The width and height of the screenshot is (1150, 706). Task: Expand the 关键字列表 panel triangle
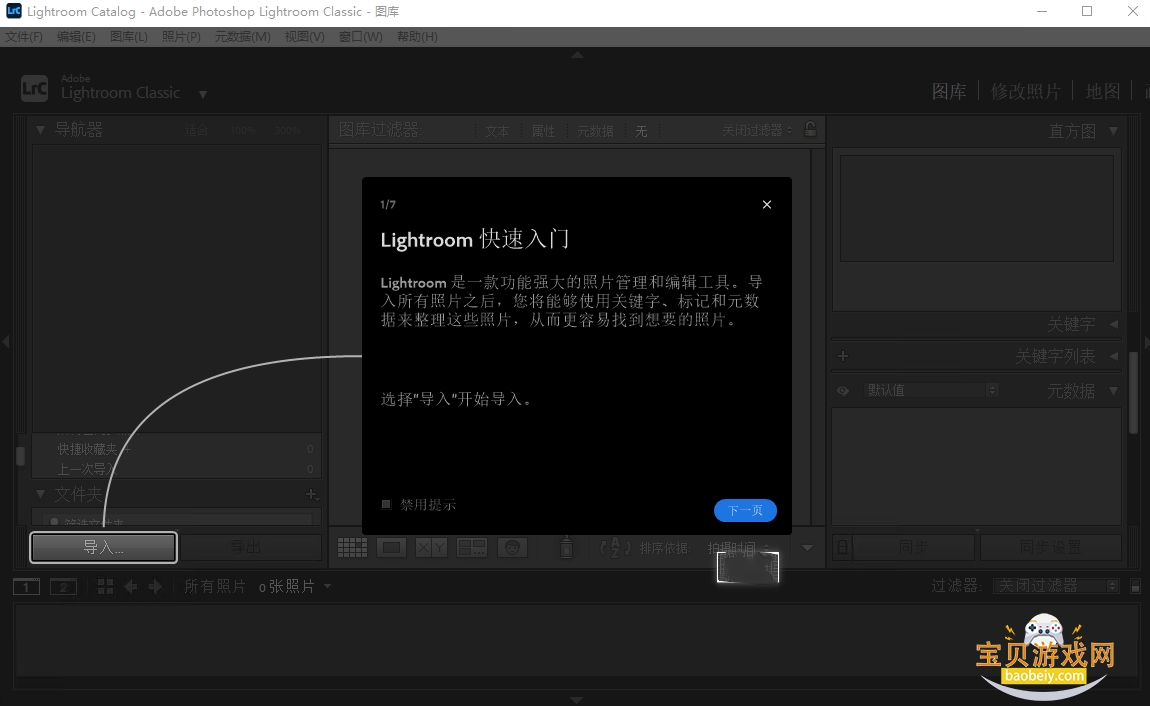1113,356
